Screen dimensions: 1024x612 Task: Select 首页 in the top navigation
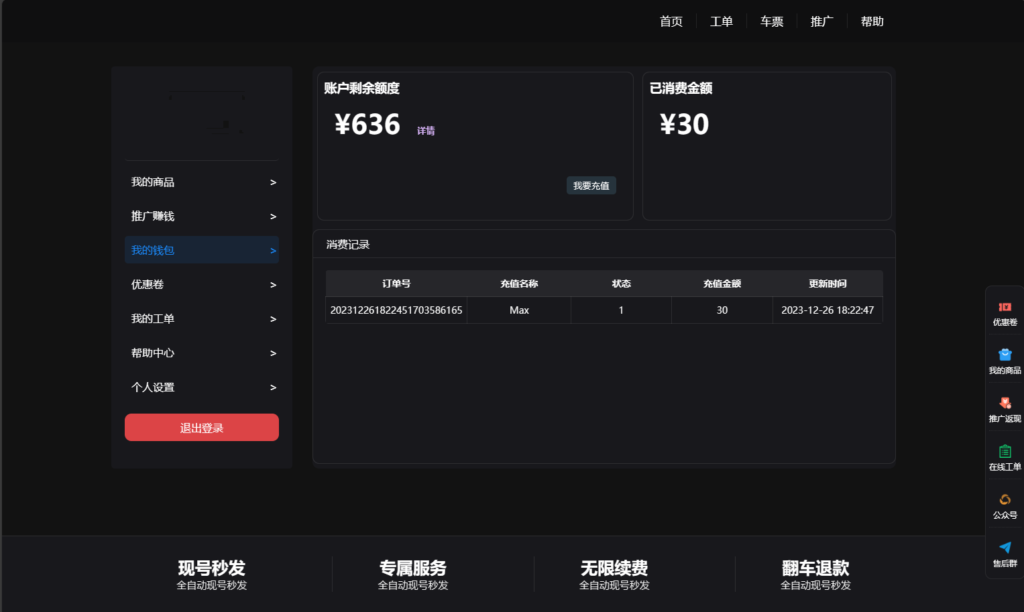point(670,20)
